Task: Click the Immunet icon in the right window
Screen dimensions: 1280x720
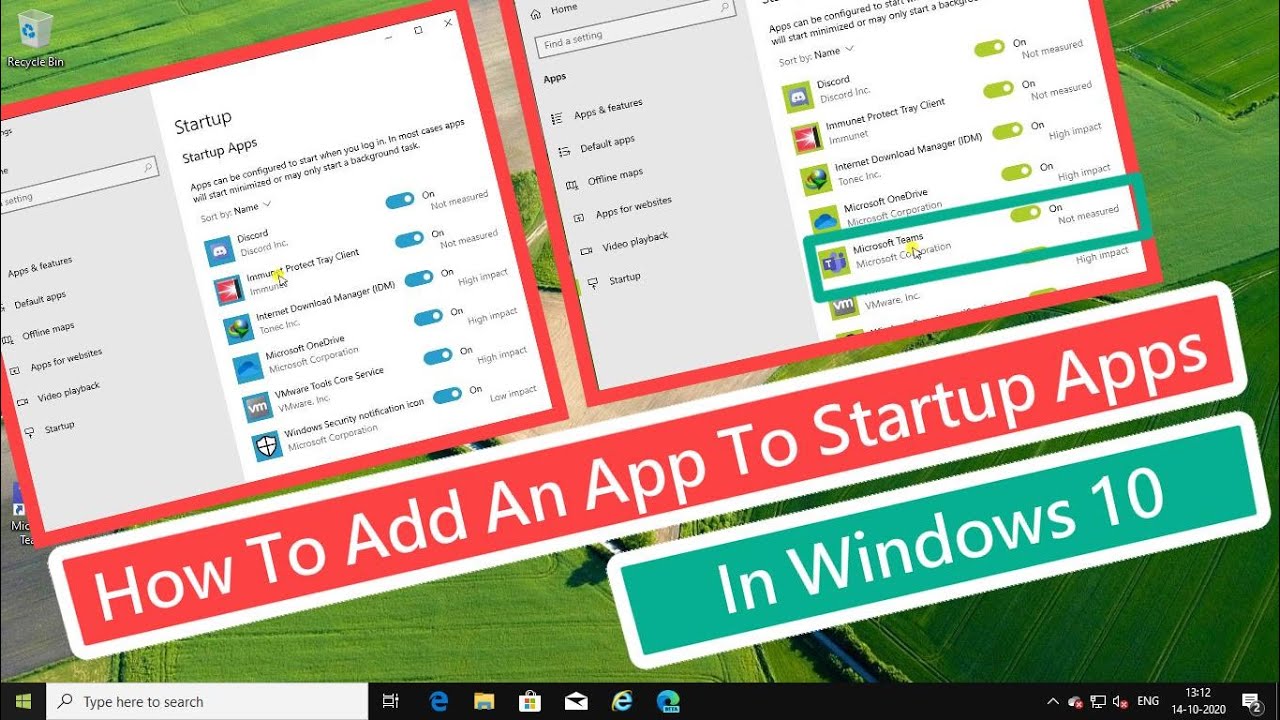Action: click(806, 138)
